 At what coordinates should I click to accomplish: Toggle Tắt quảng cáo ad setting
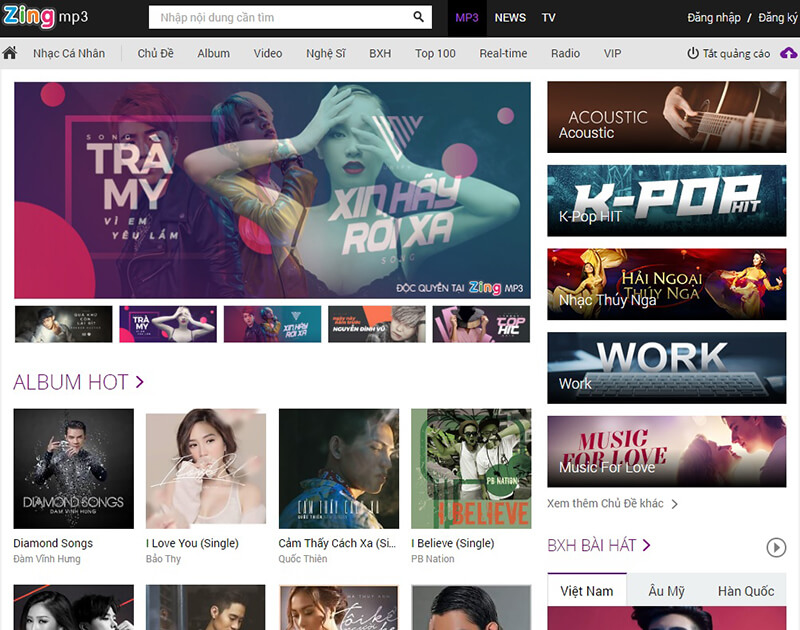pos(736,54)
